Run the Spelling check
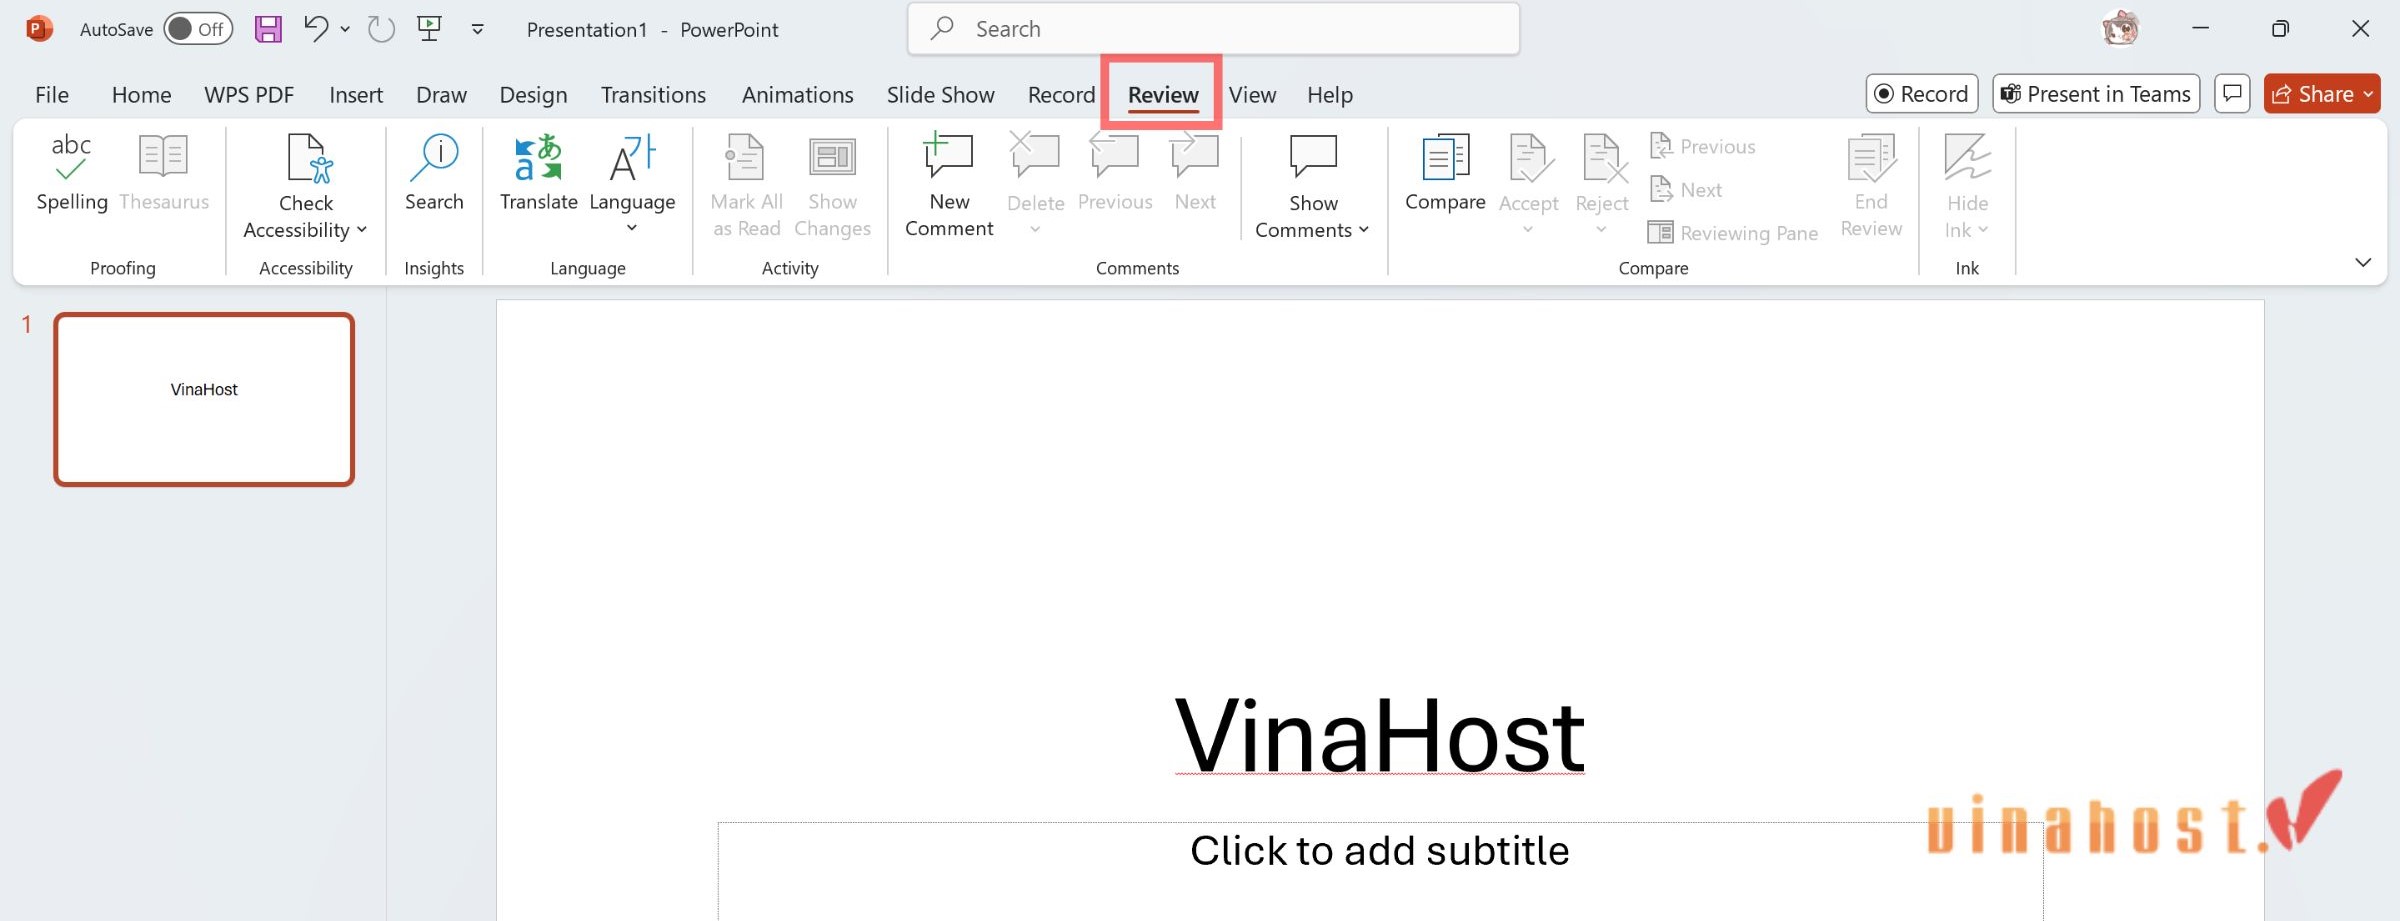Screen dimensions: 2400x921 (71, 173)
